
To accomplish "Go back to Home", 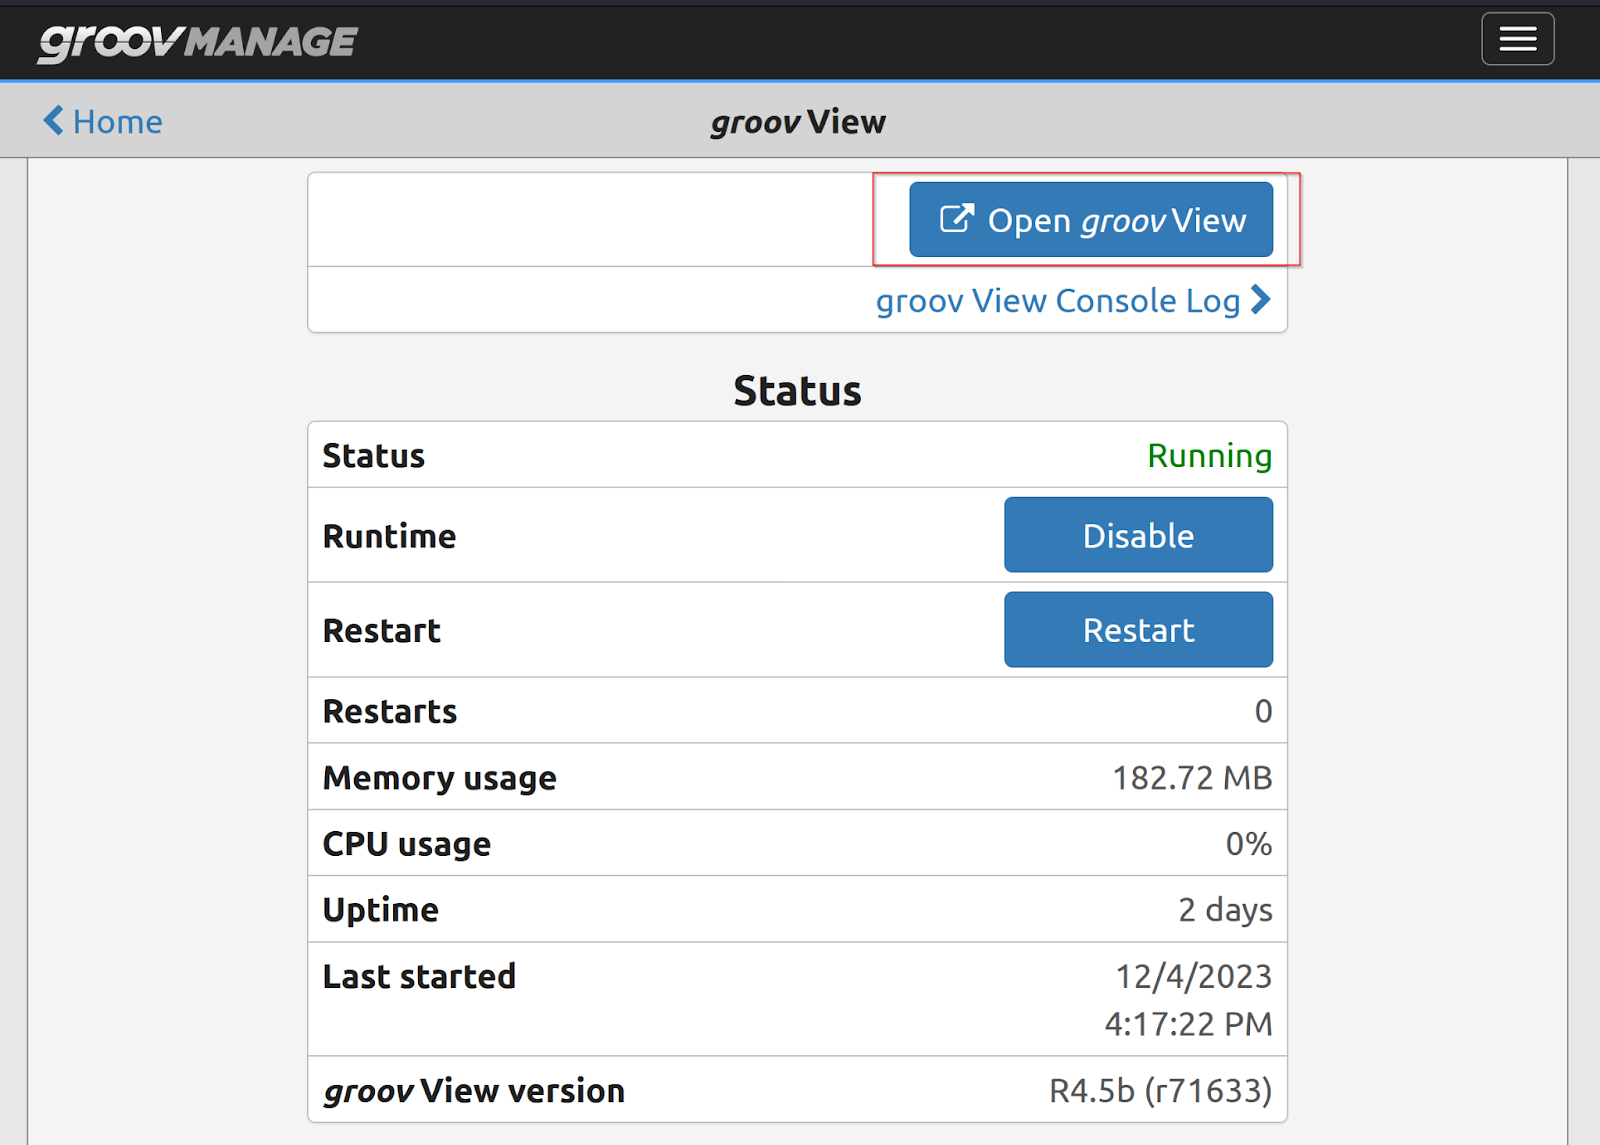I will point(103,121).
